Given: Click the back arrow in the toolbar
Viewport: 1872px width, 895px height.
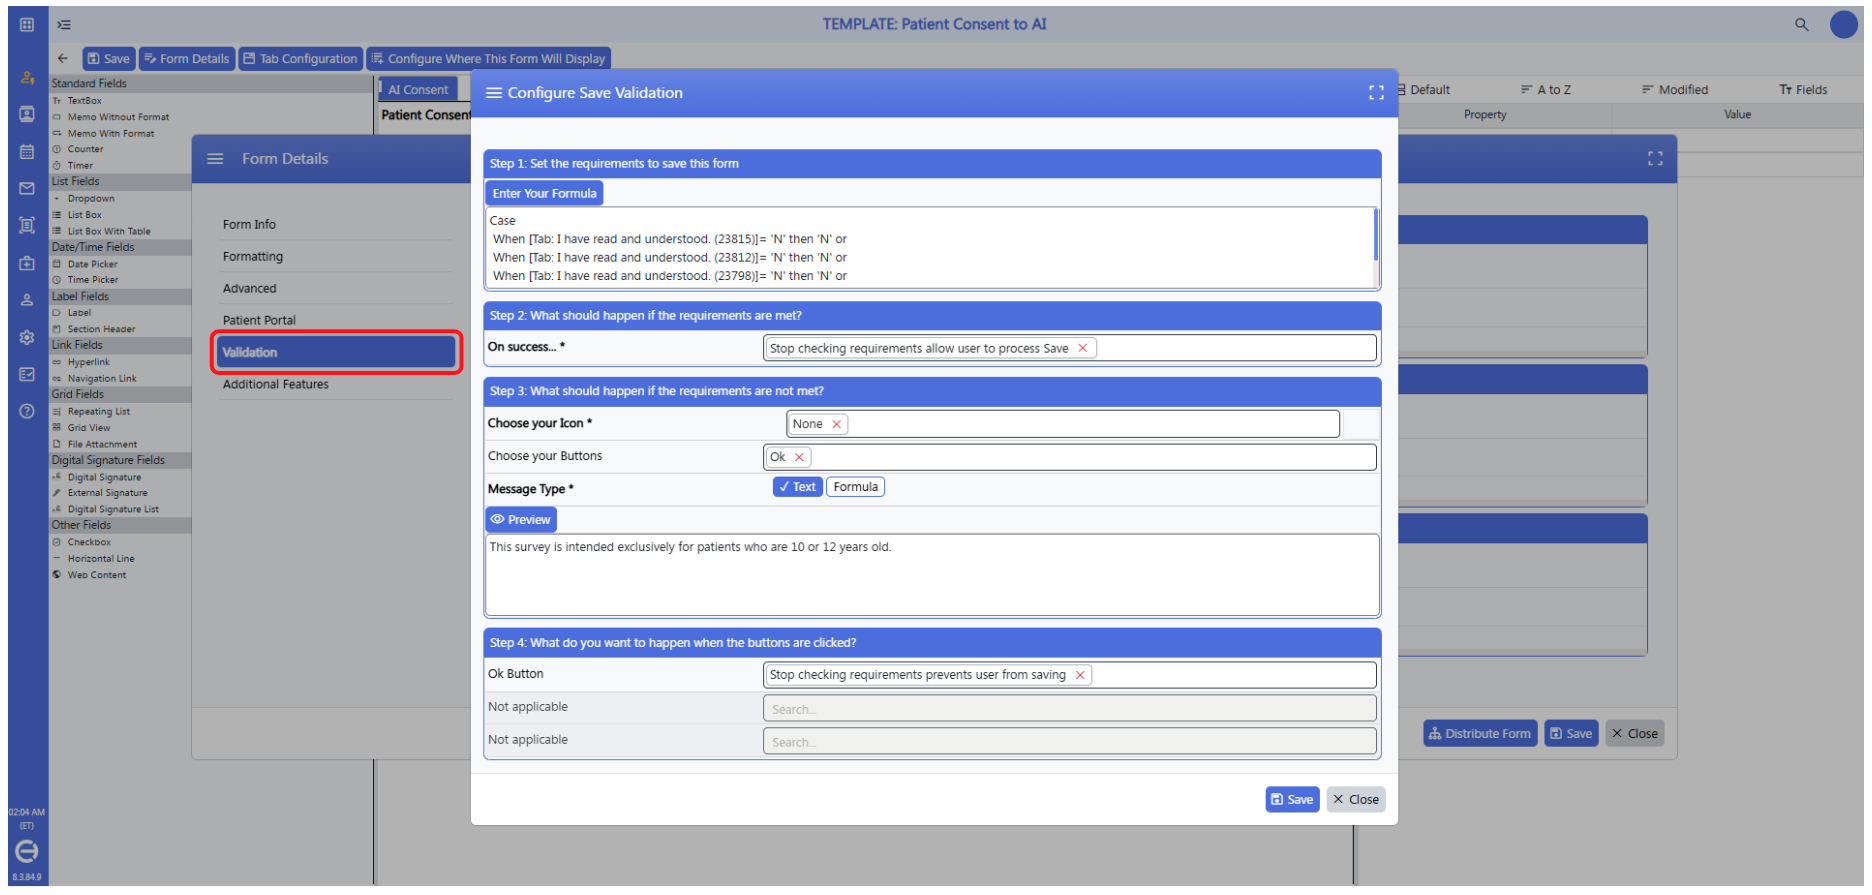Looking at the screenshot, I should (63, 58).
